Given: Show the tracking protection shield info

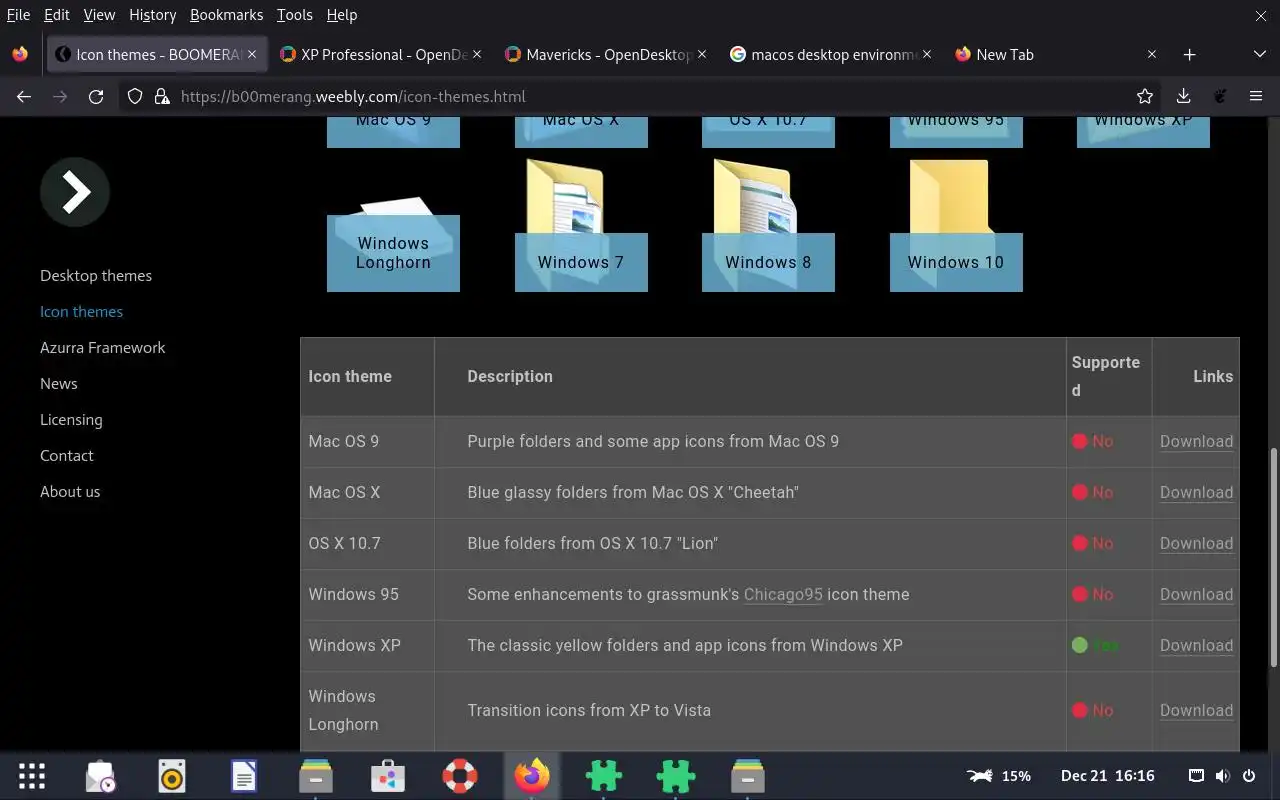Looking at the screenshot, I should point(136,96).
